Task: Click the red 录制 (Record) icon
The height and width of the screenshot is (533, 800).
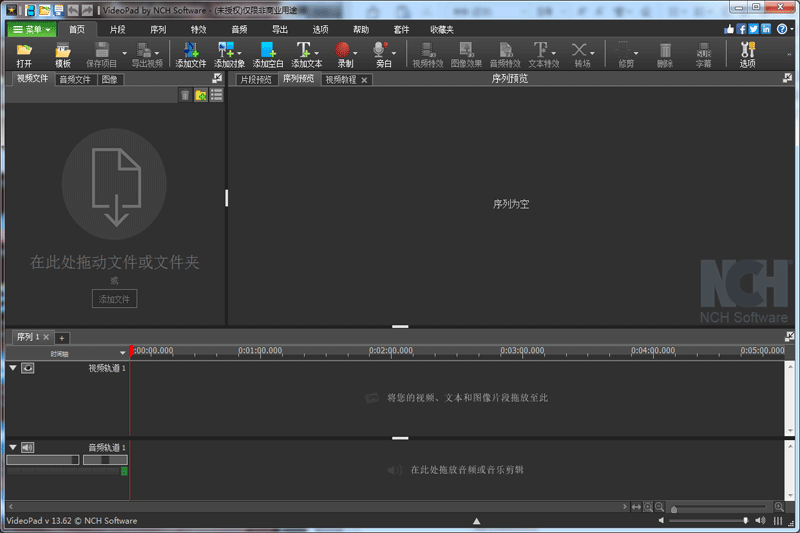Action: 343,51
